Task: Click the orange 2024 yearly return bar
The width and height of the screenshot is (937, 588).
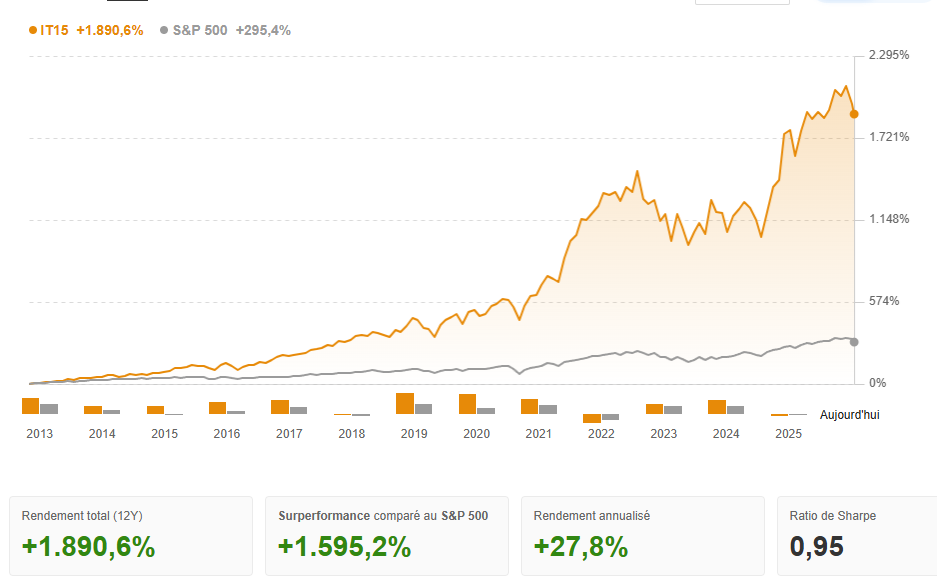Action: (x=717, y=407)
